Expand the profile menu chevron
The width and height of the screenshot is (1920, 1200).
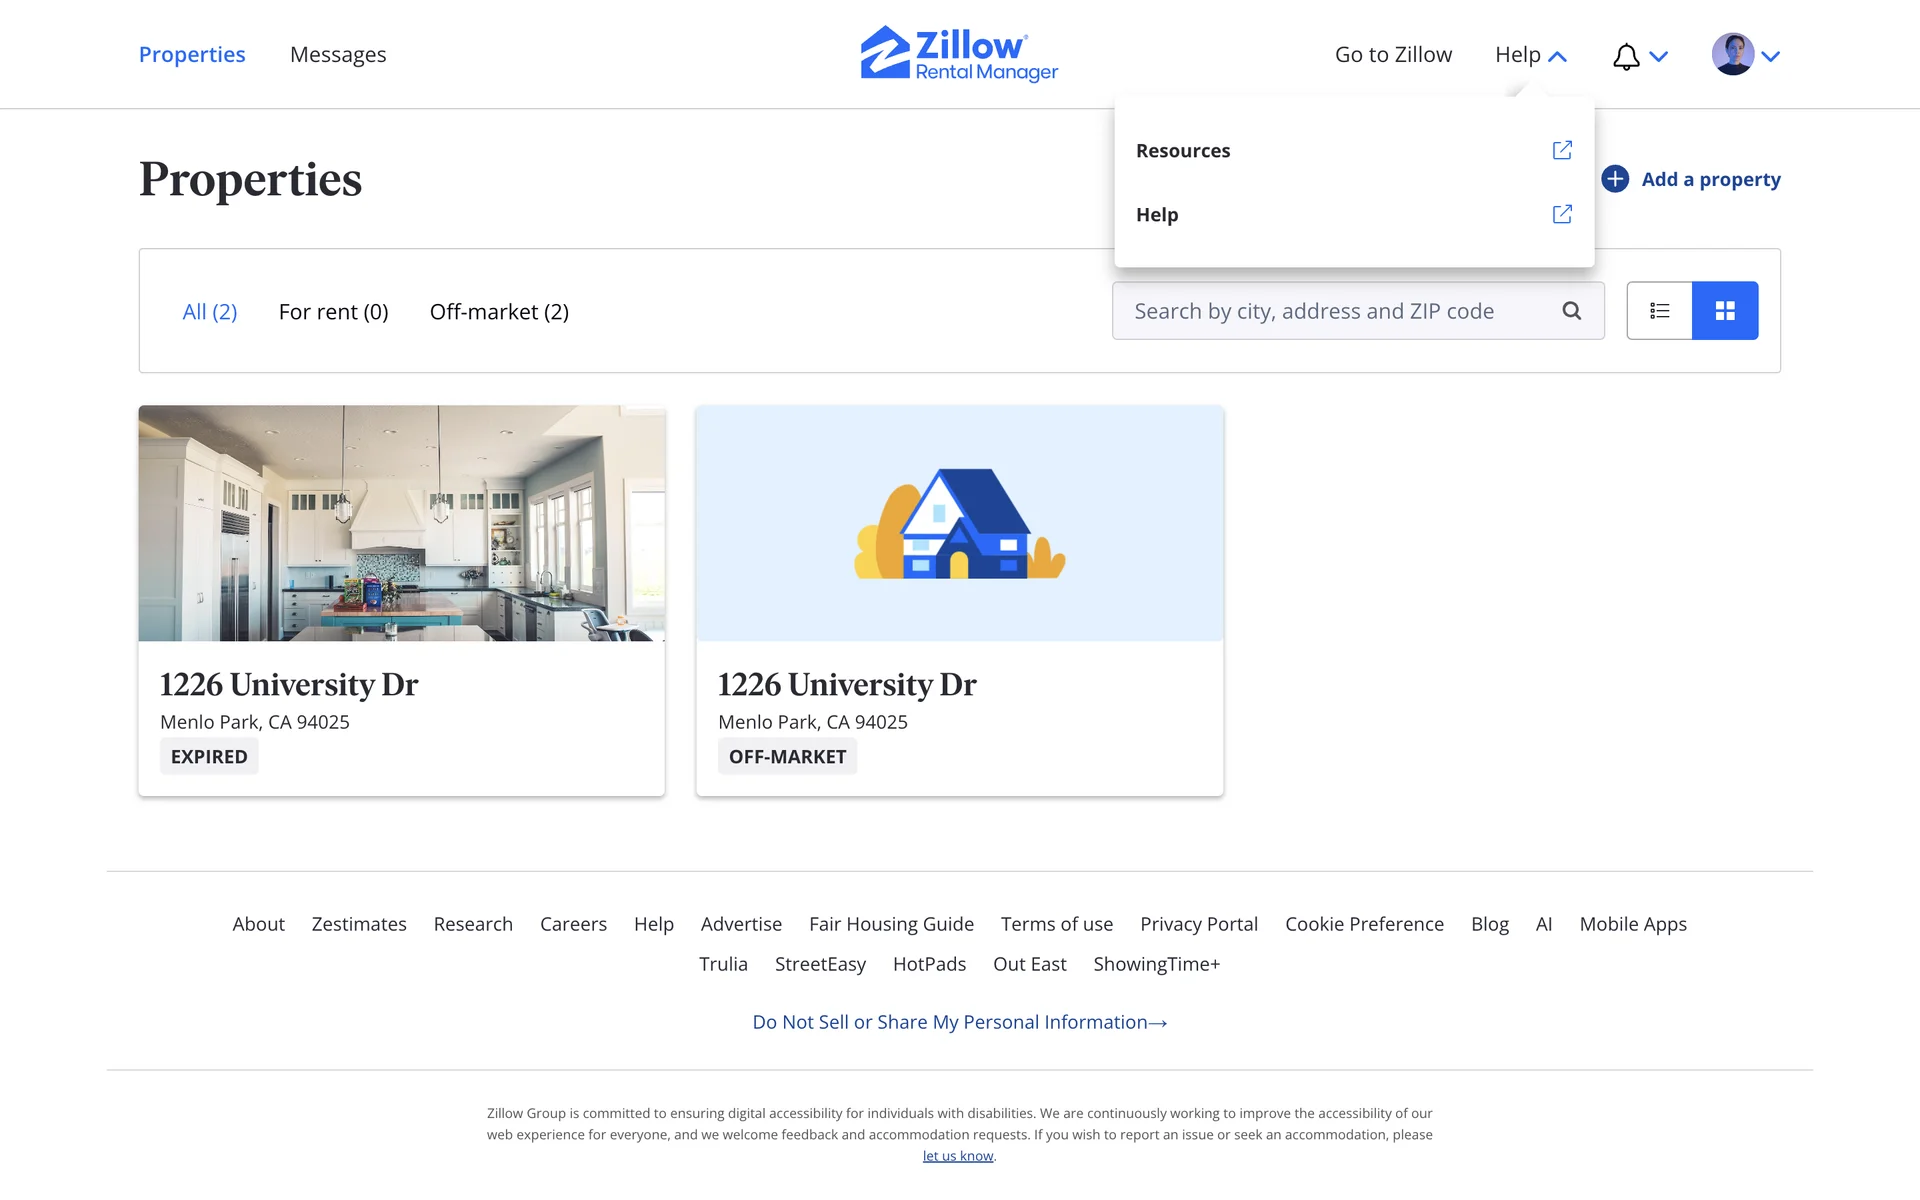1771,57
